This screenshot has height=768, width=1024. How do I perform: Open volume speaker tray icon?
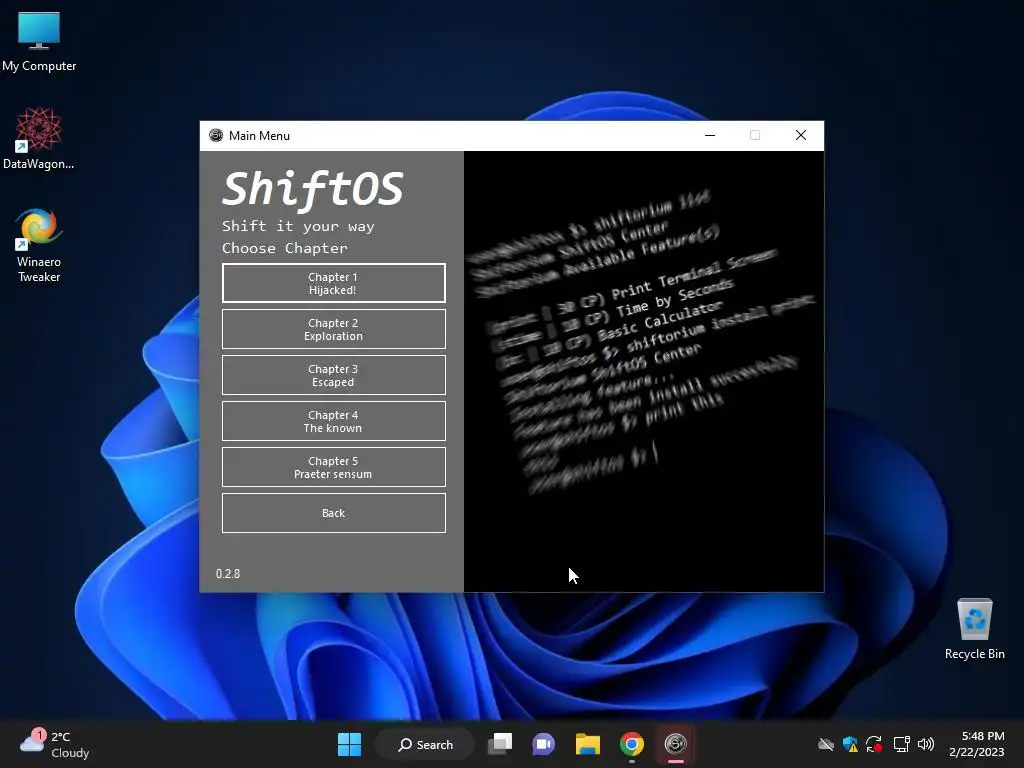[925, 744]
